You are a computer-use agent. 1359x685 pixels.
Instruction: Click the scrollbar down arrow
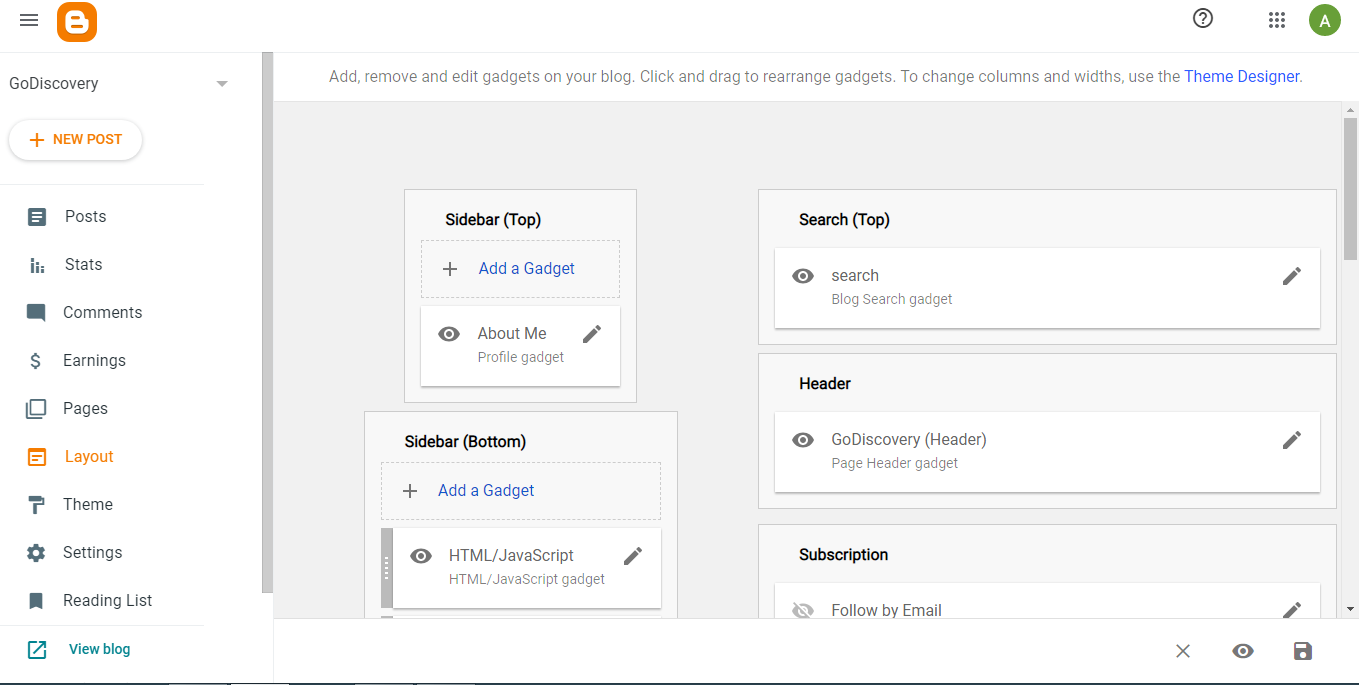(x=1350, y=608)
